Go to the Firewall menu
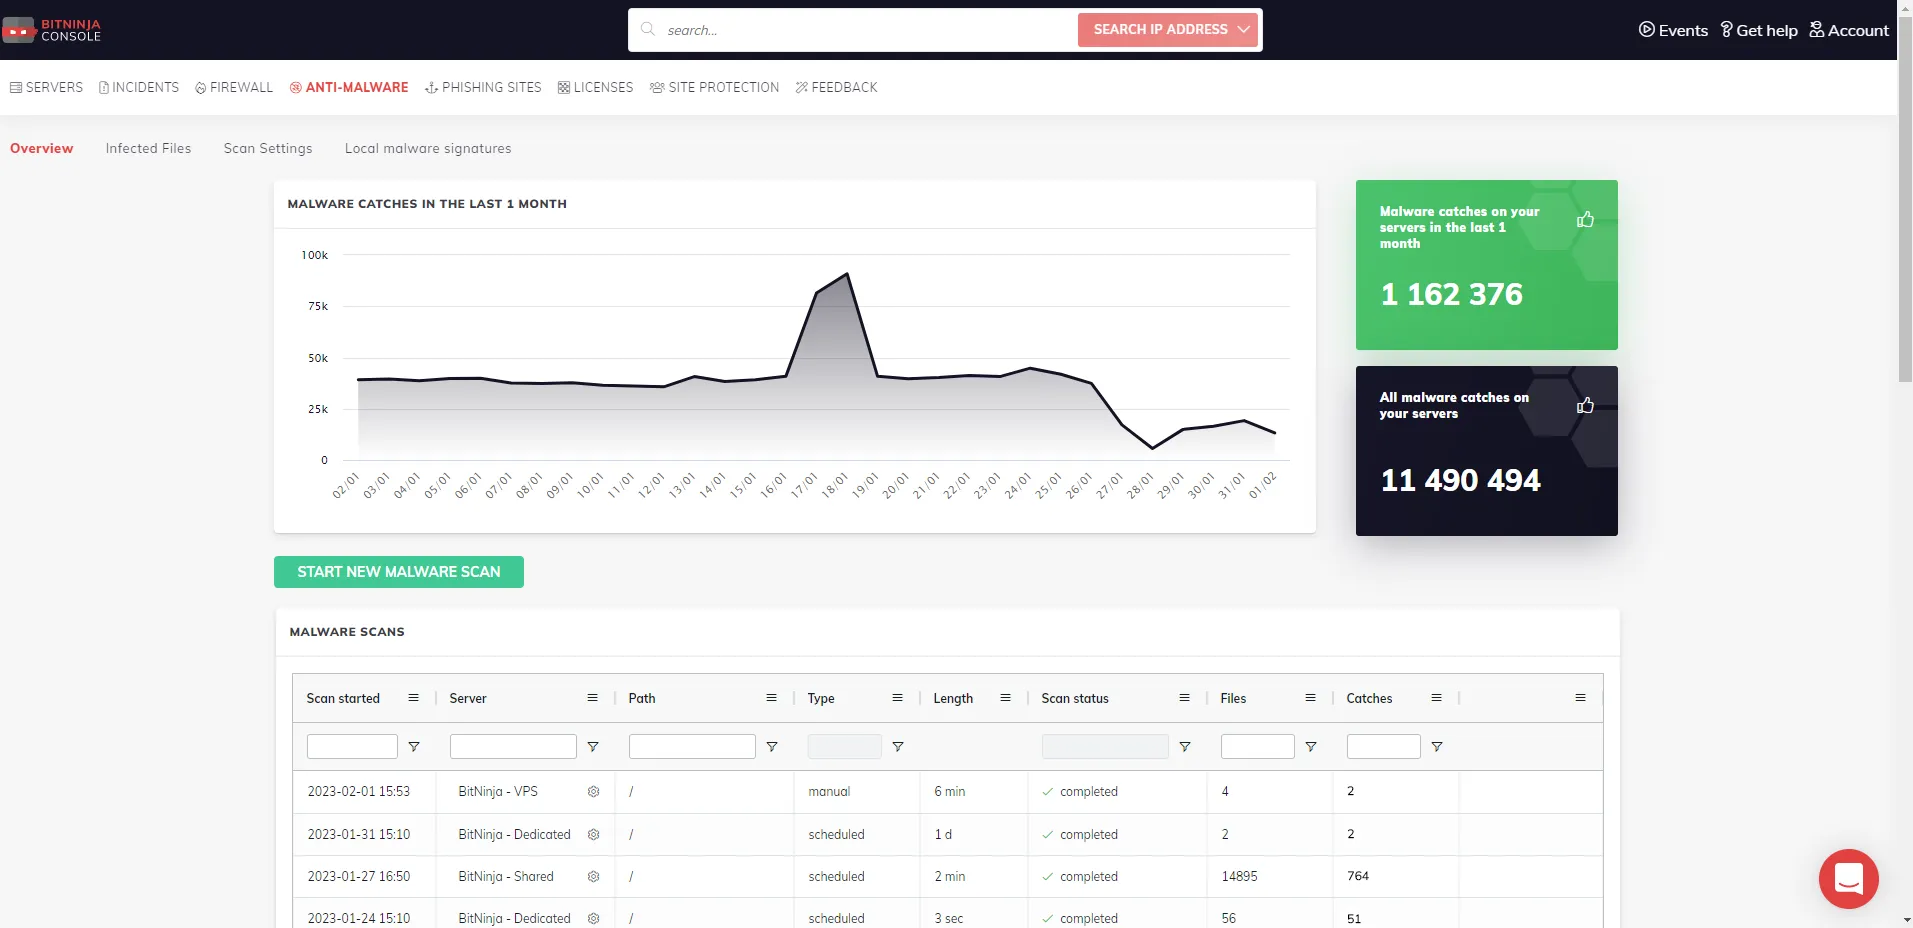The width and height of the screenshot is (1913, 928). click(234, 88)
